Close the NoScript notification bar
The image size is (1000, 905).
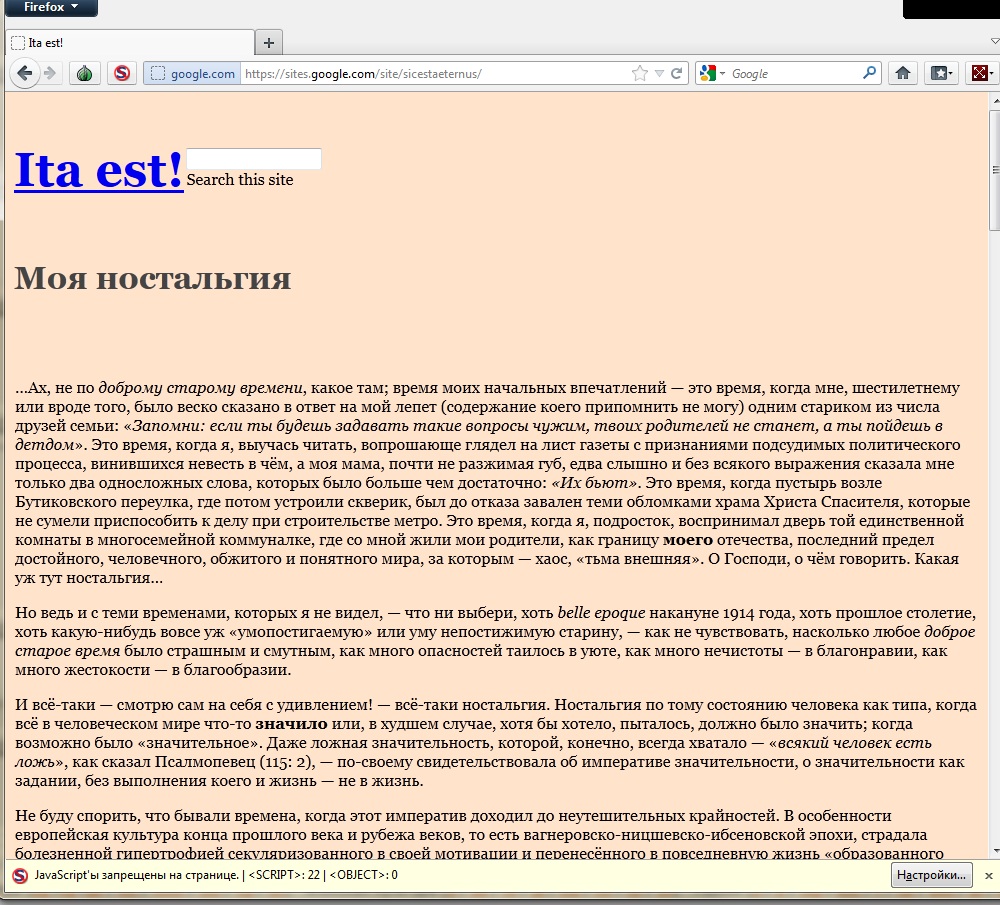(x=988, y=875)
